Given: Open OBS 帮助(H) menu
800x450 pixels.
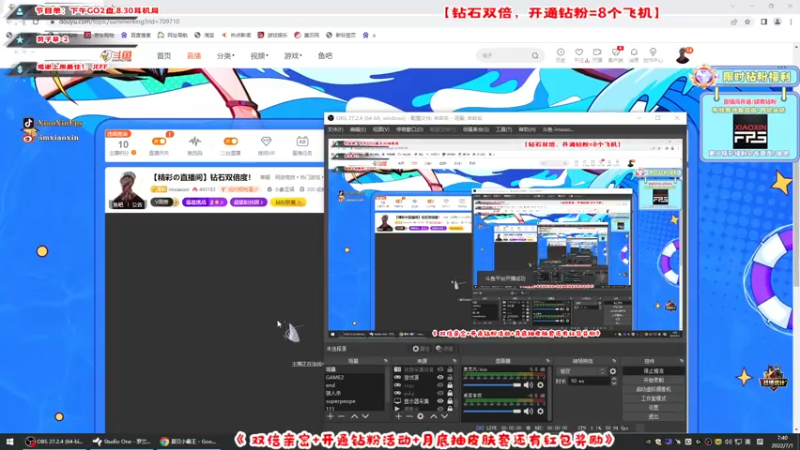Looking at the screenshot, I should tap(527, 130).
